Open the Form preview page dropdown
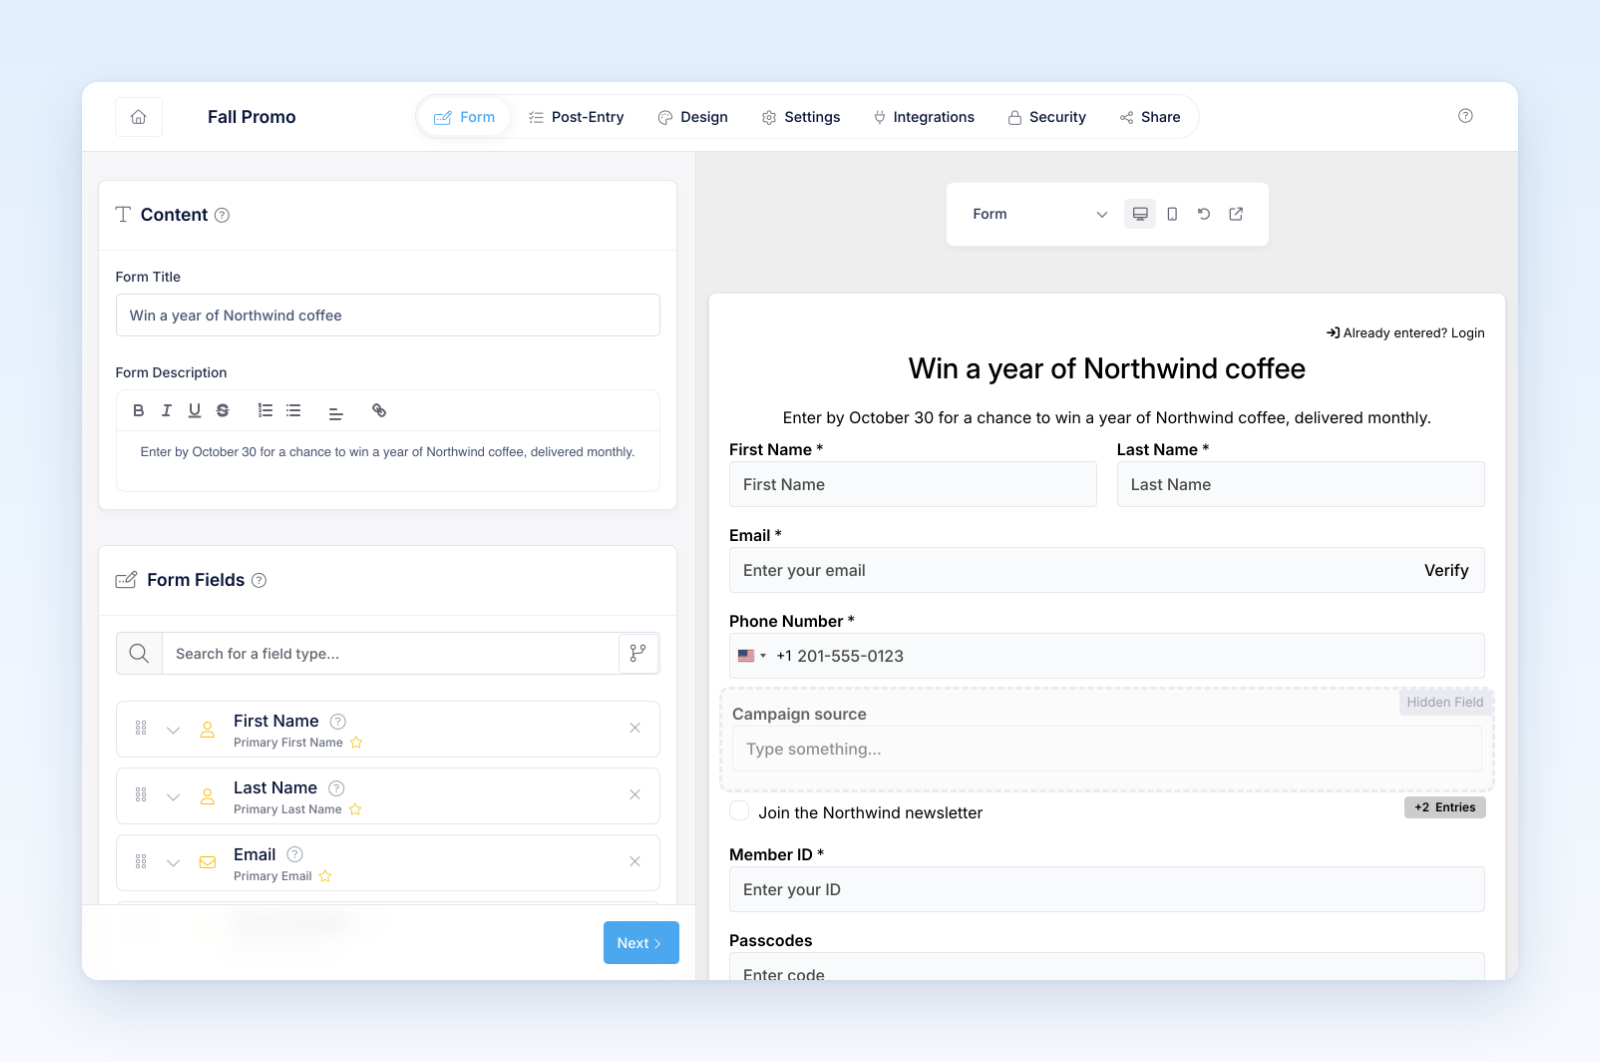The image size is (1600, 1062). tap(1039, 214)
